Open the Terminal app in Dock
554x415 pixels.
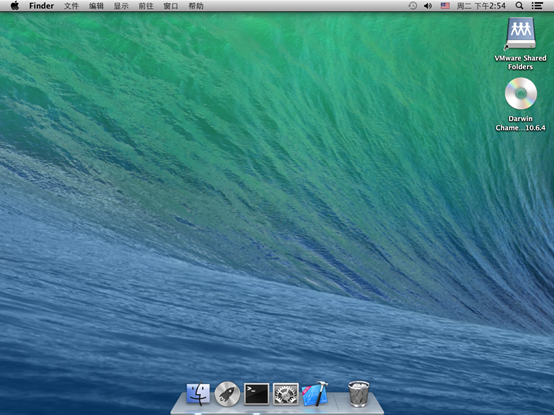tap(257, 394)
